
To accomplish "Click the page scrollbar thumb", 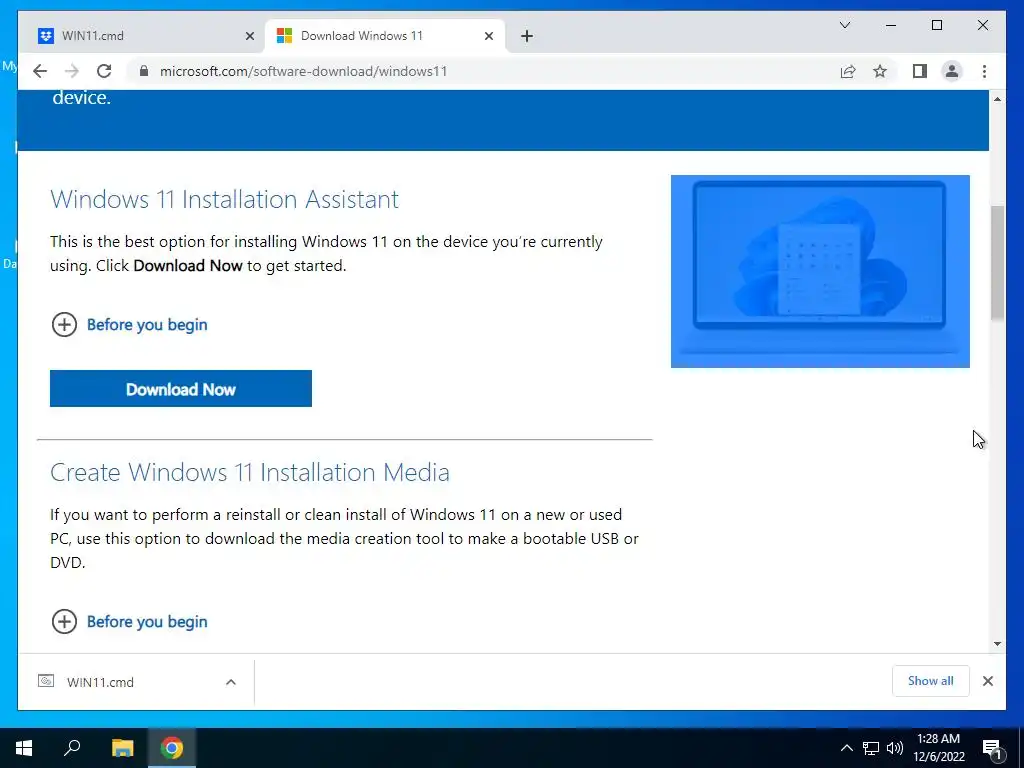I will 997,263.
